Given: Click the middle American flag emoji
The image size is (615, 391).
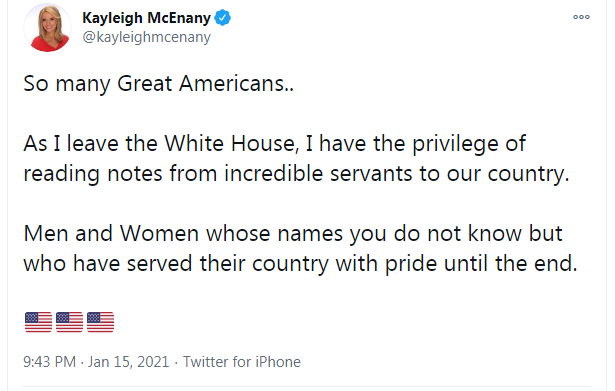Looking at the screenshot, I should coord(69,322).
